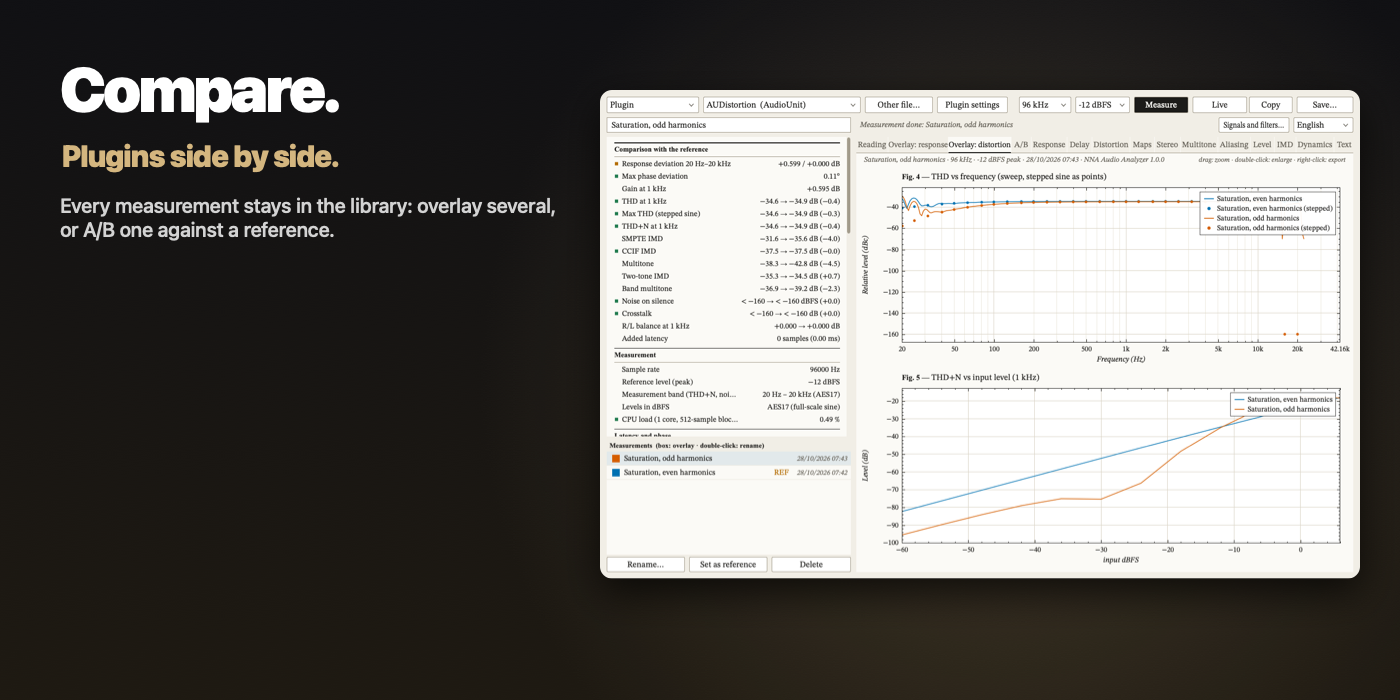Image resolution: width=1400 pixels, height=700 pixels.
Task: Toggle overlay box for Saturation, even harmonics
Action: point(616,472)
